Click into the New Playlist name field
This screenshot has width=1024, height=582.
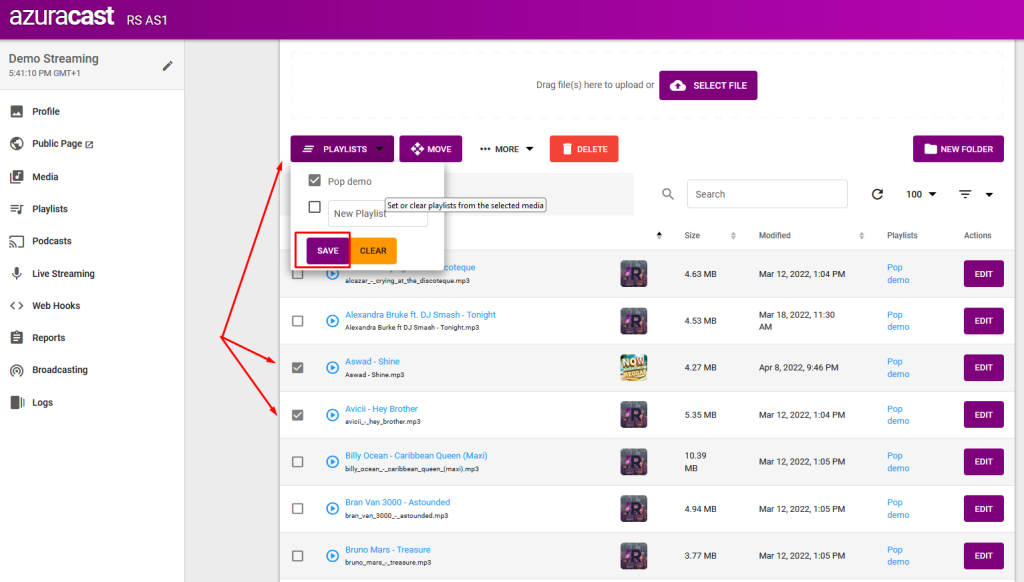[x=377, y=214]
